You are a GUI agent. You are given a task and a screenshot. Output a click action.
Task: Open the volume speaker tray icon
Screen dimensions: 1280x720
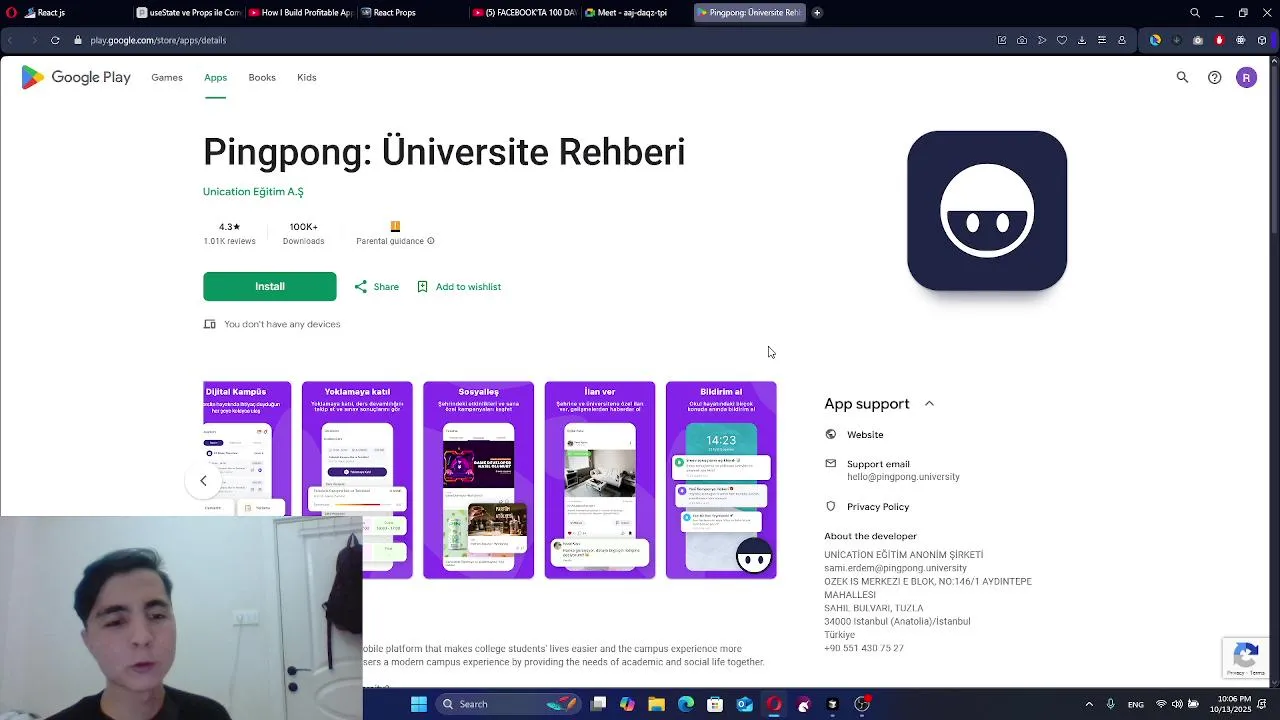(x=1177, y=704)
